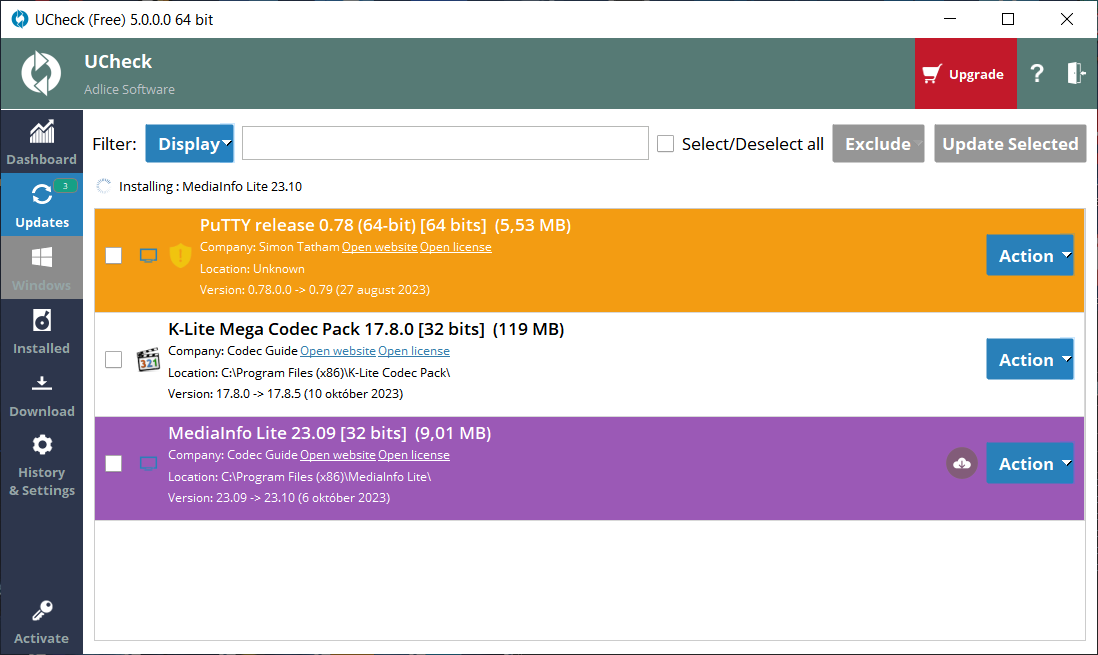1098x655 pixels.
Task: Click the K-Lite Mega Codec Pack icon
Action: (148, 360)
